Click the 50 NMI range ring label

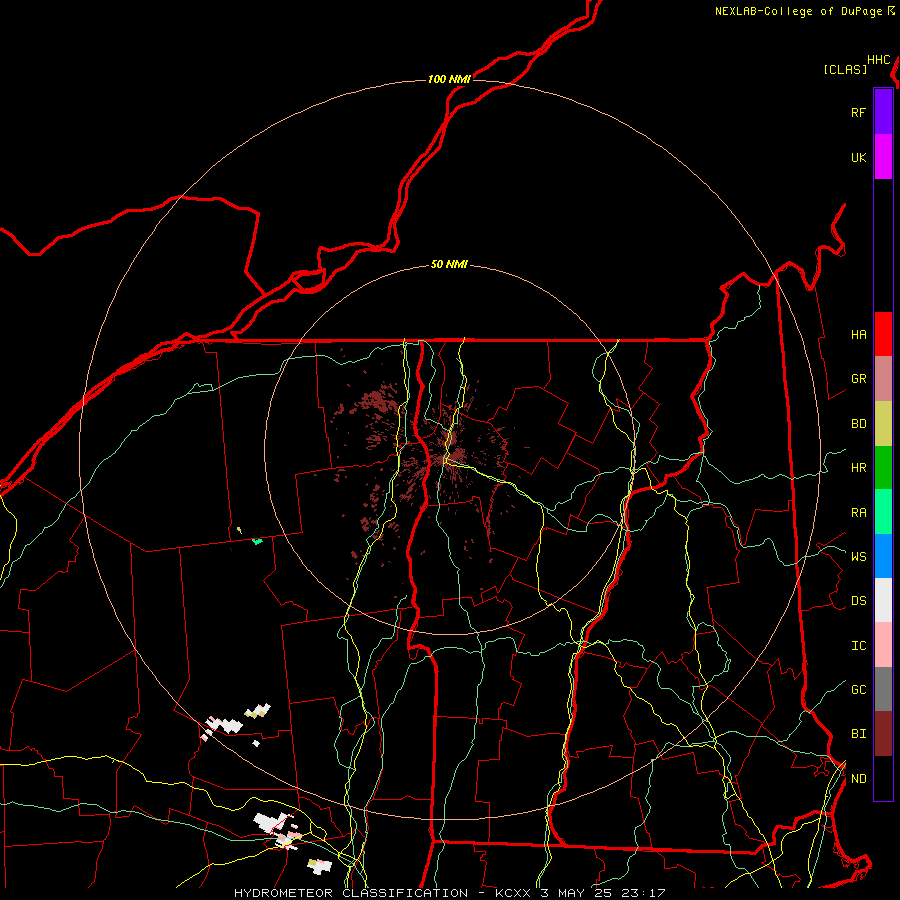[449, 265]
